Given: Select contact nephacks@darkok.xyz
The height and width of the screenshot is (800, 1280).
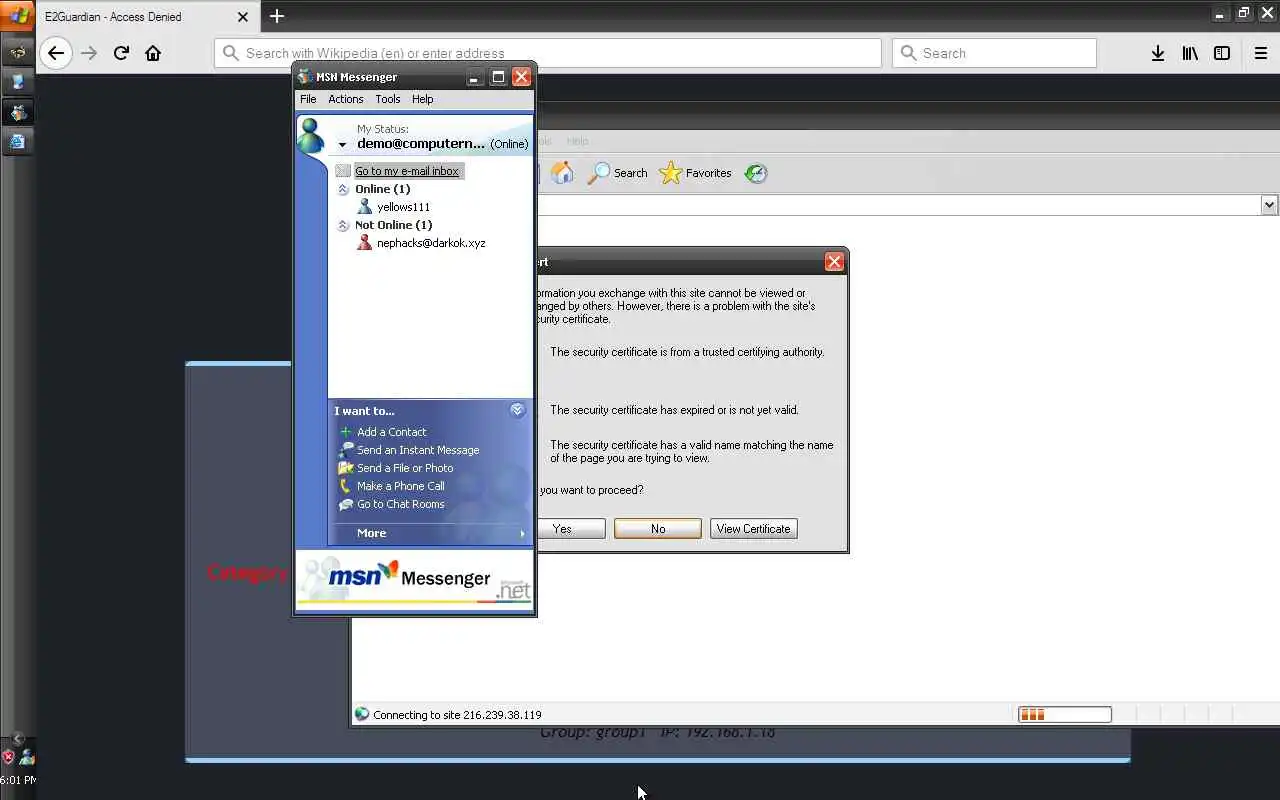Looking at the screenshot, I should click(x=431, y=243).
